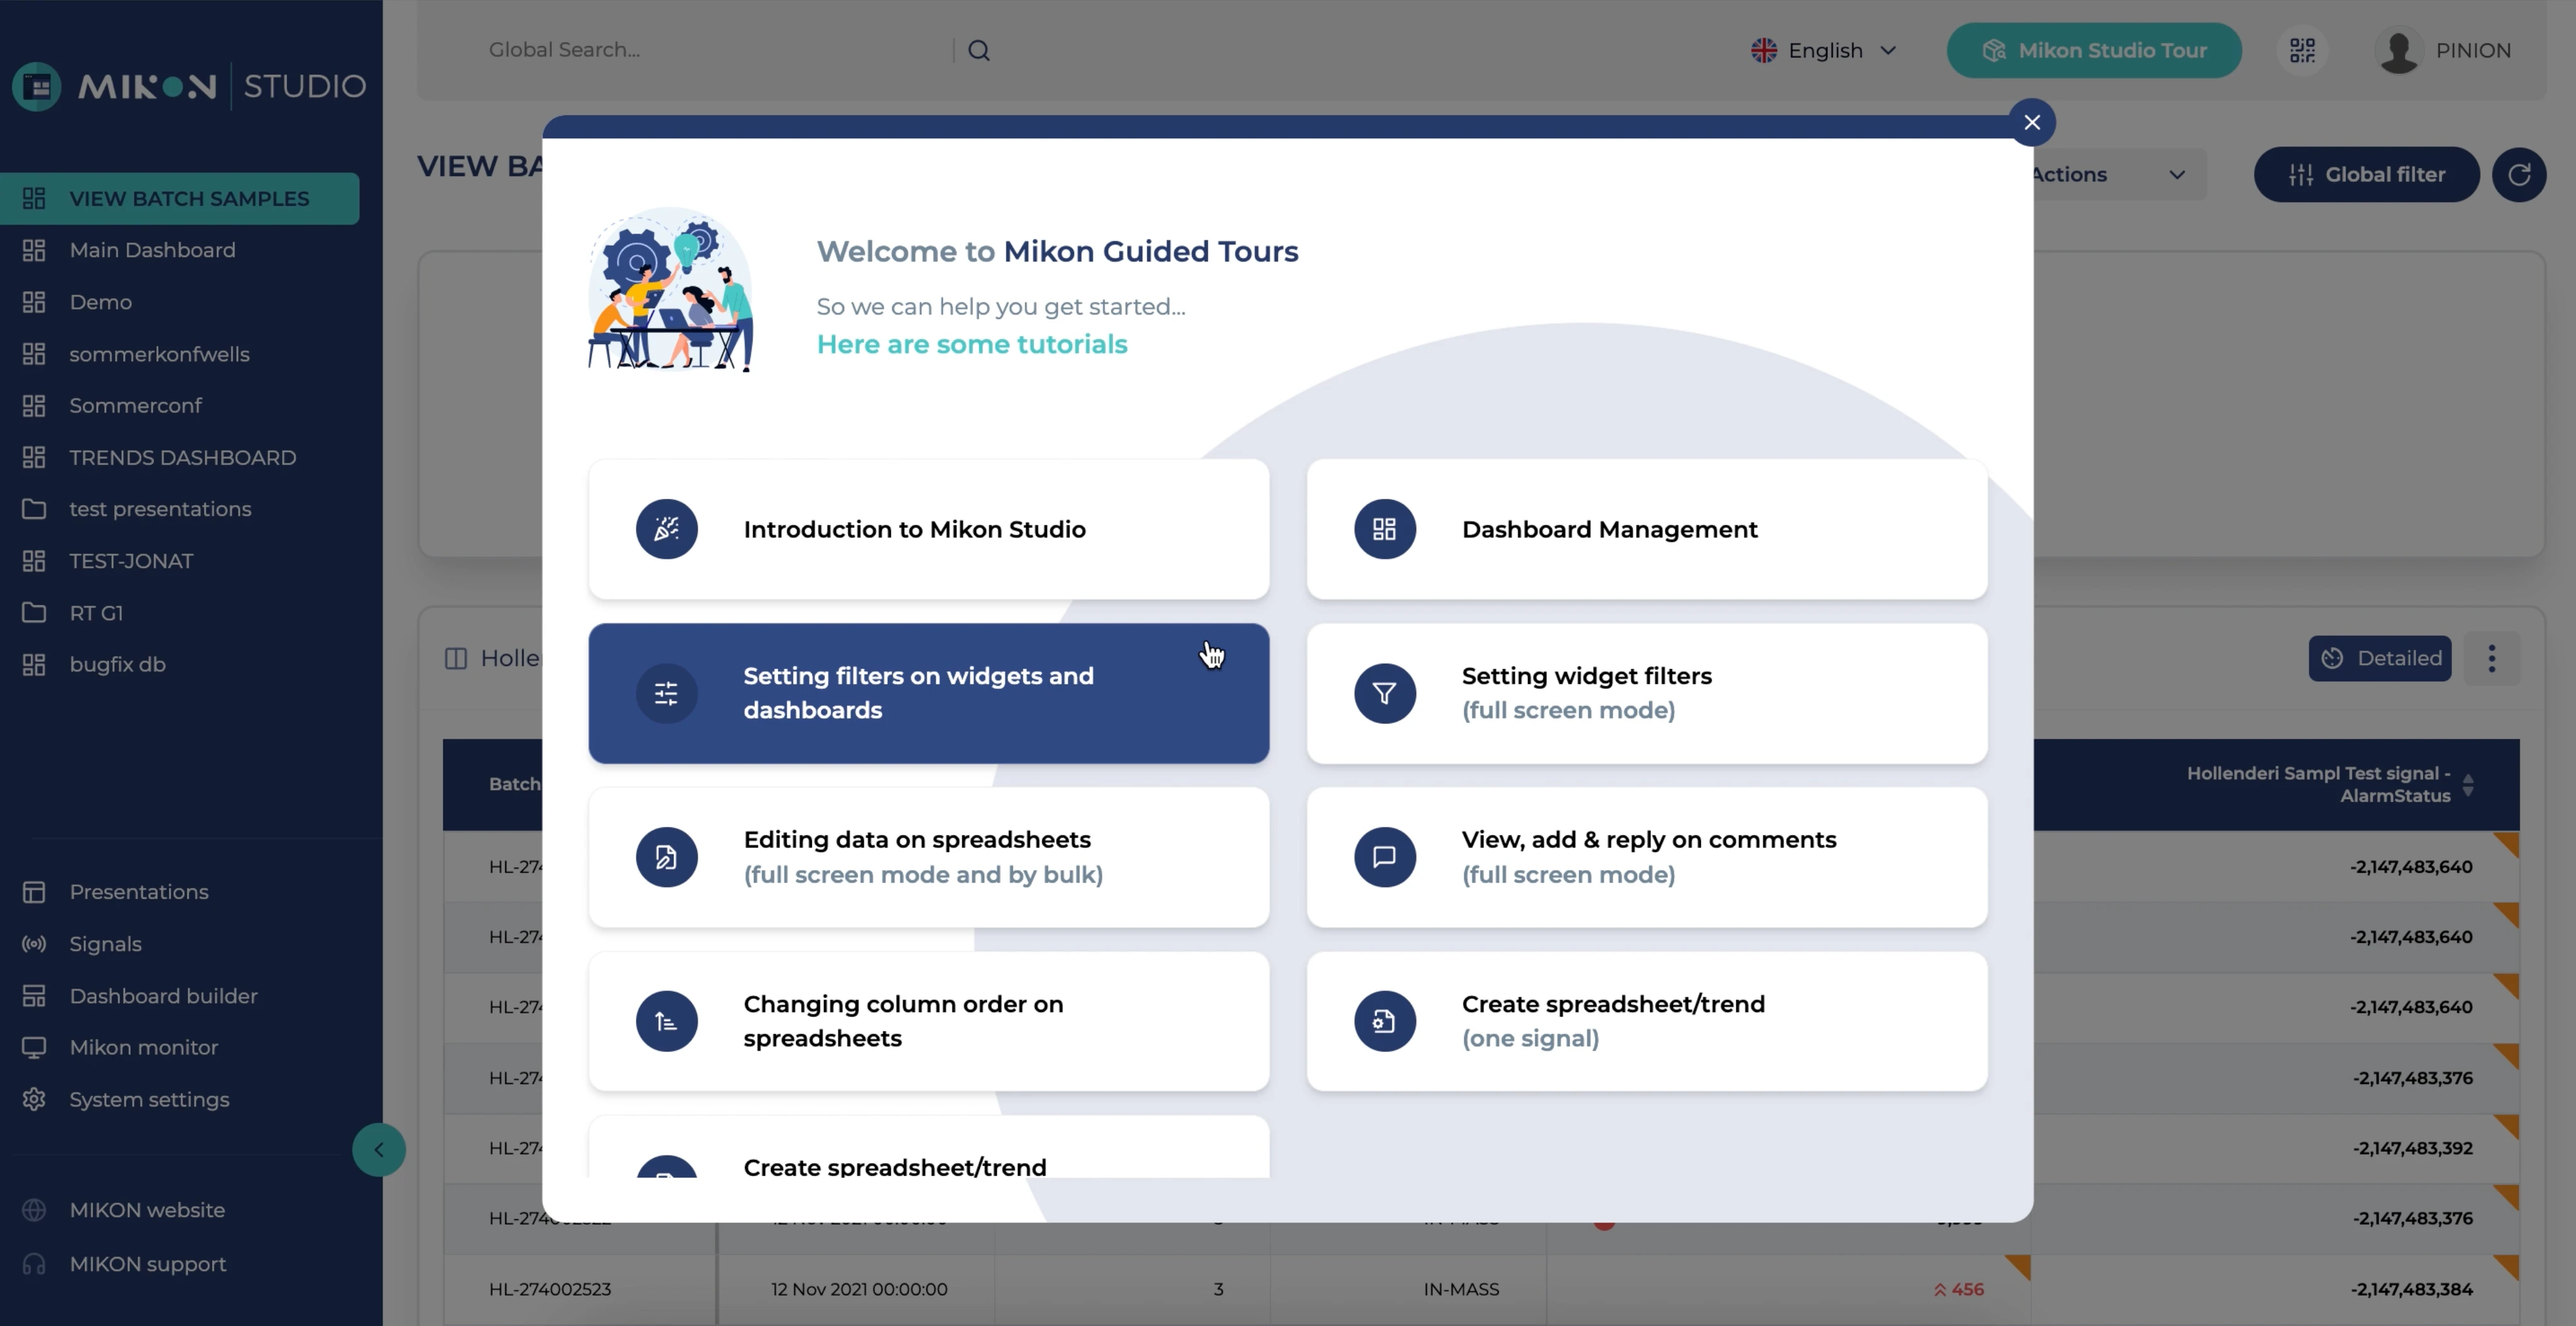Click the Mikon Studio logo
This screenshot has width=2576, height=1326.
[189, 86]
